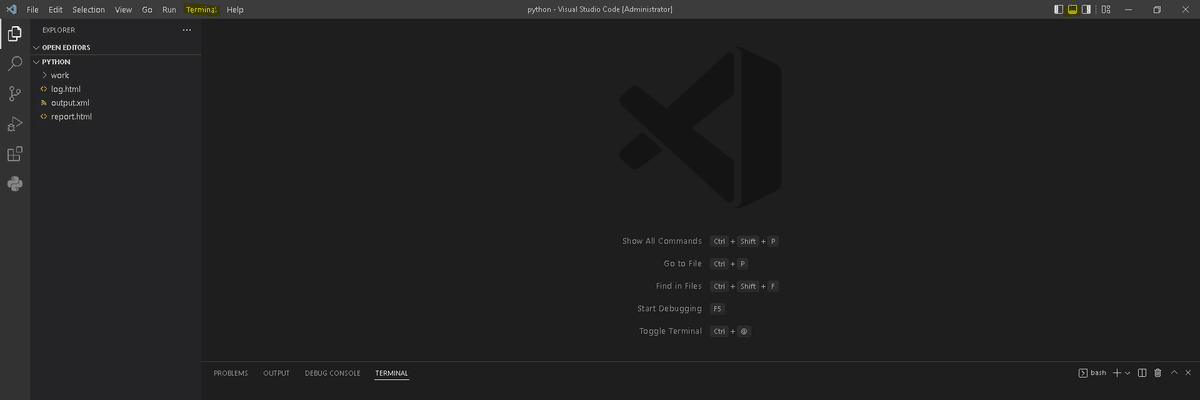Open the launch profile dropdown arrow
This screenshot has width=1200, height=400.
(x=1128, y=373)
